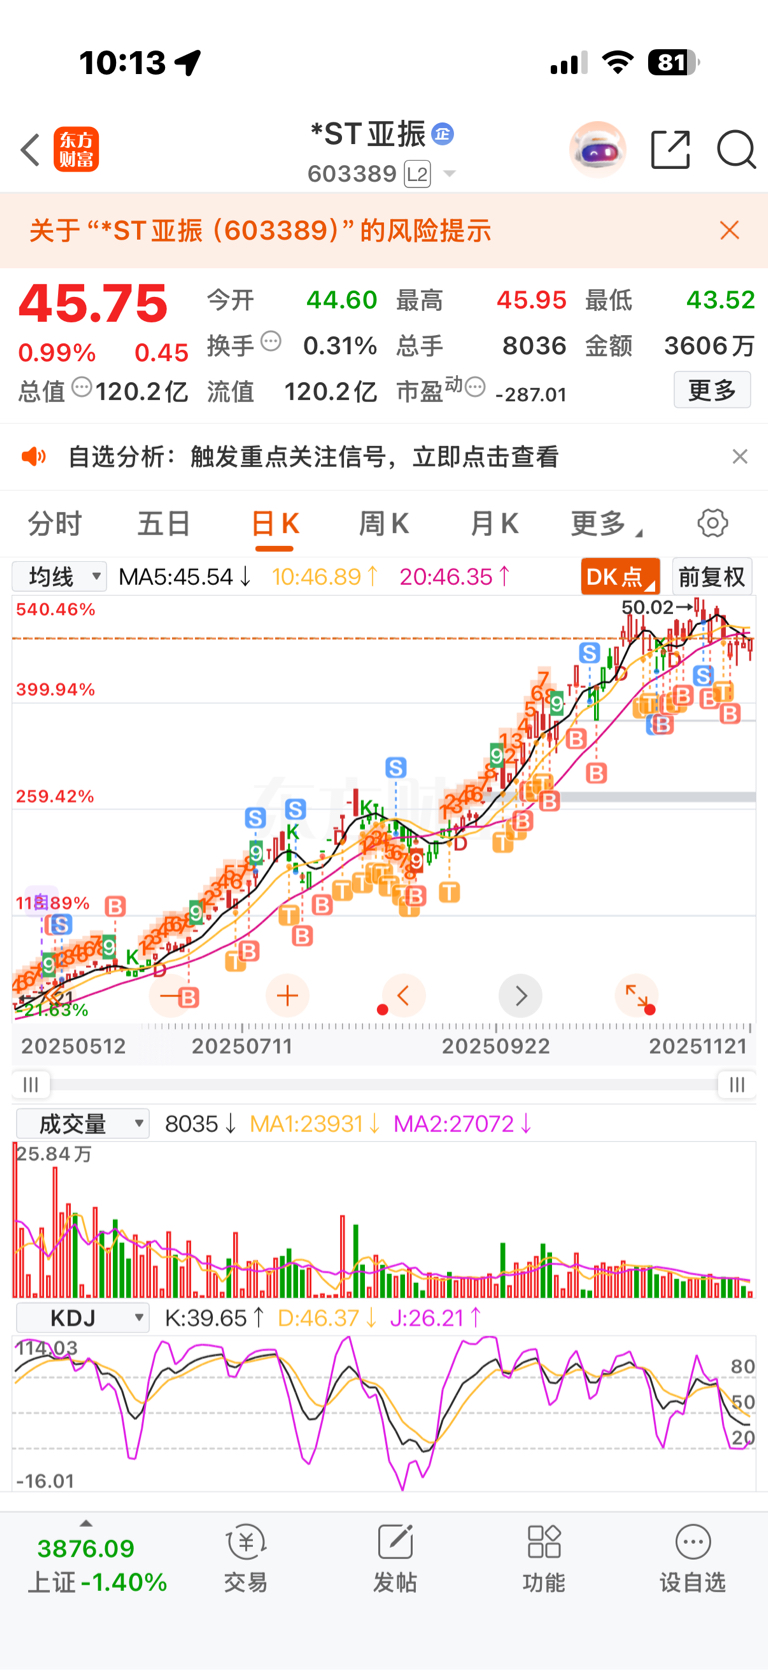Screen dimensions: 768x1670
Task: Tap the K:39.65 KDJ value
Action: 214,1318
